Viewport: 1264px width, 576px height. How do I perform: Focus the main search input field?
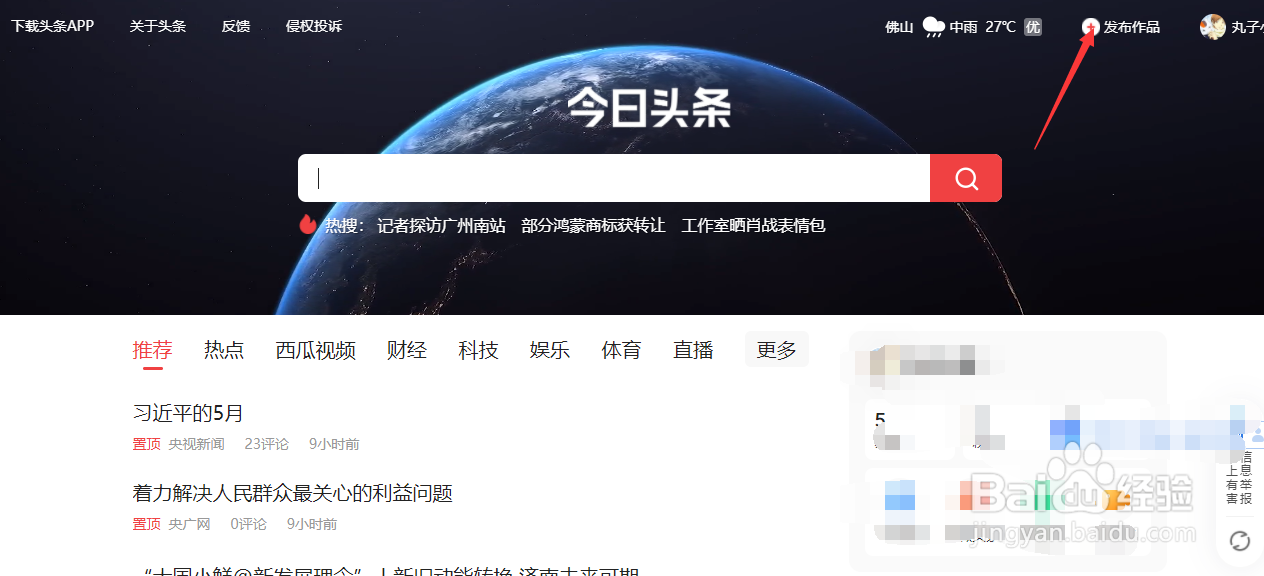point(614,178)
